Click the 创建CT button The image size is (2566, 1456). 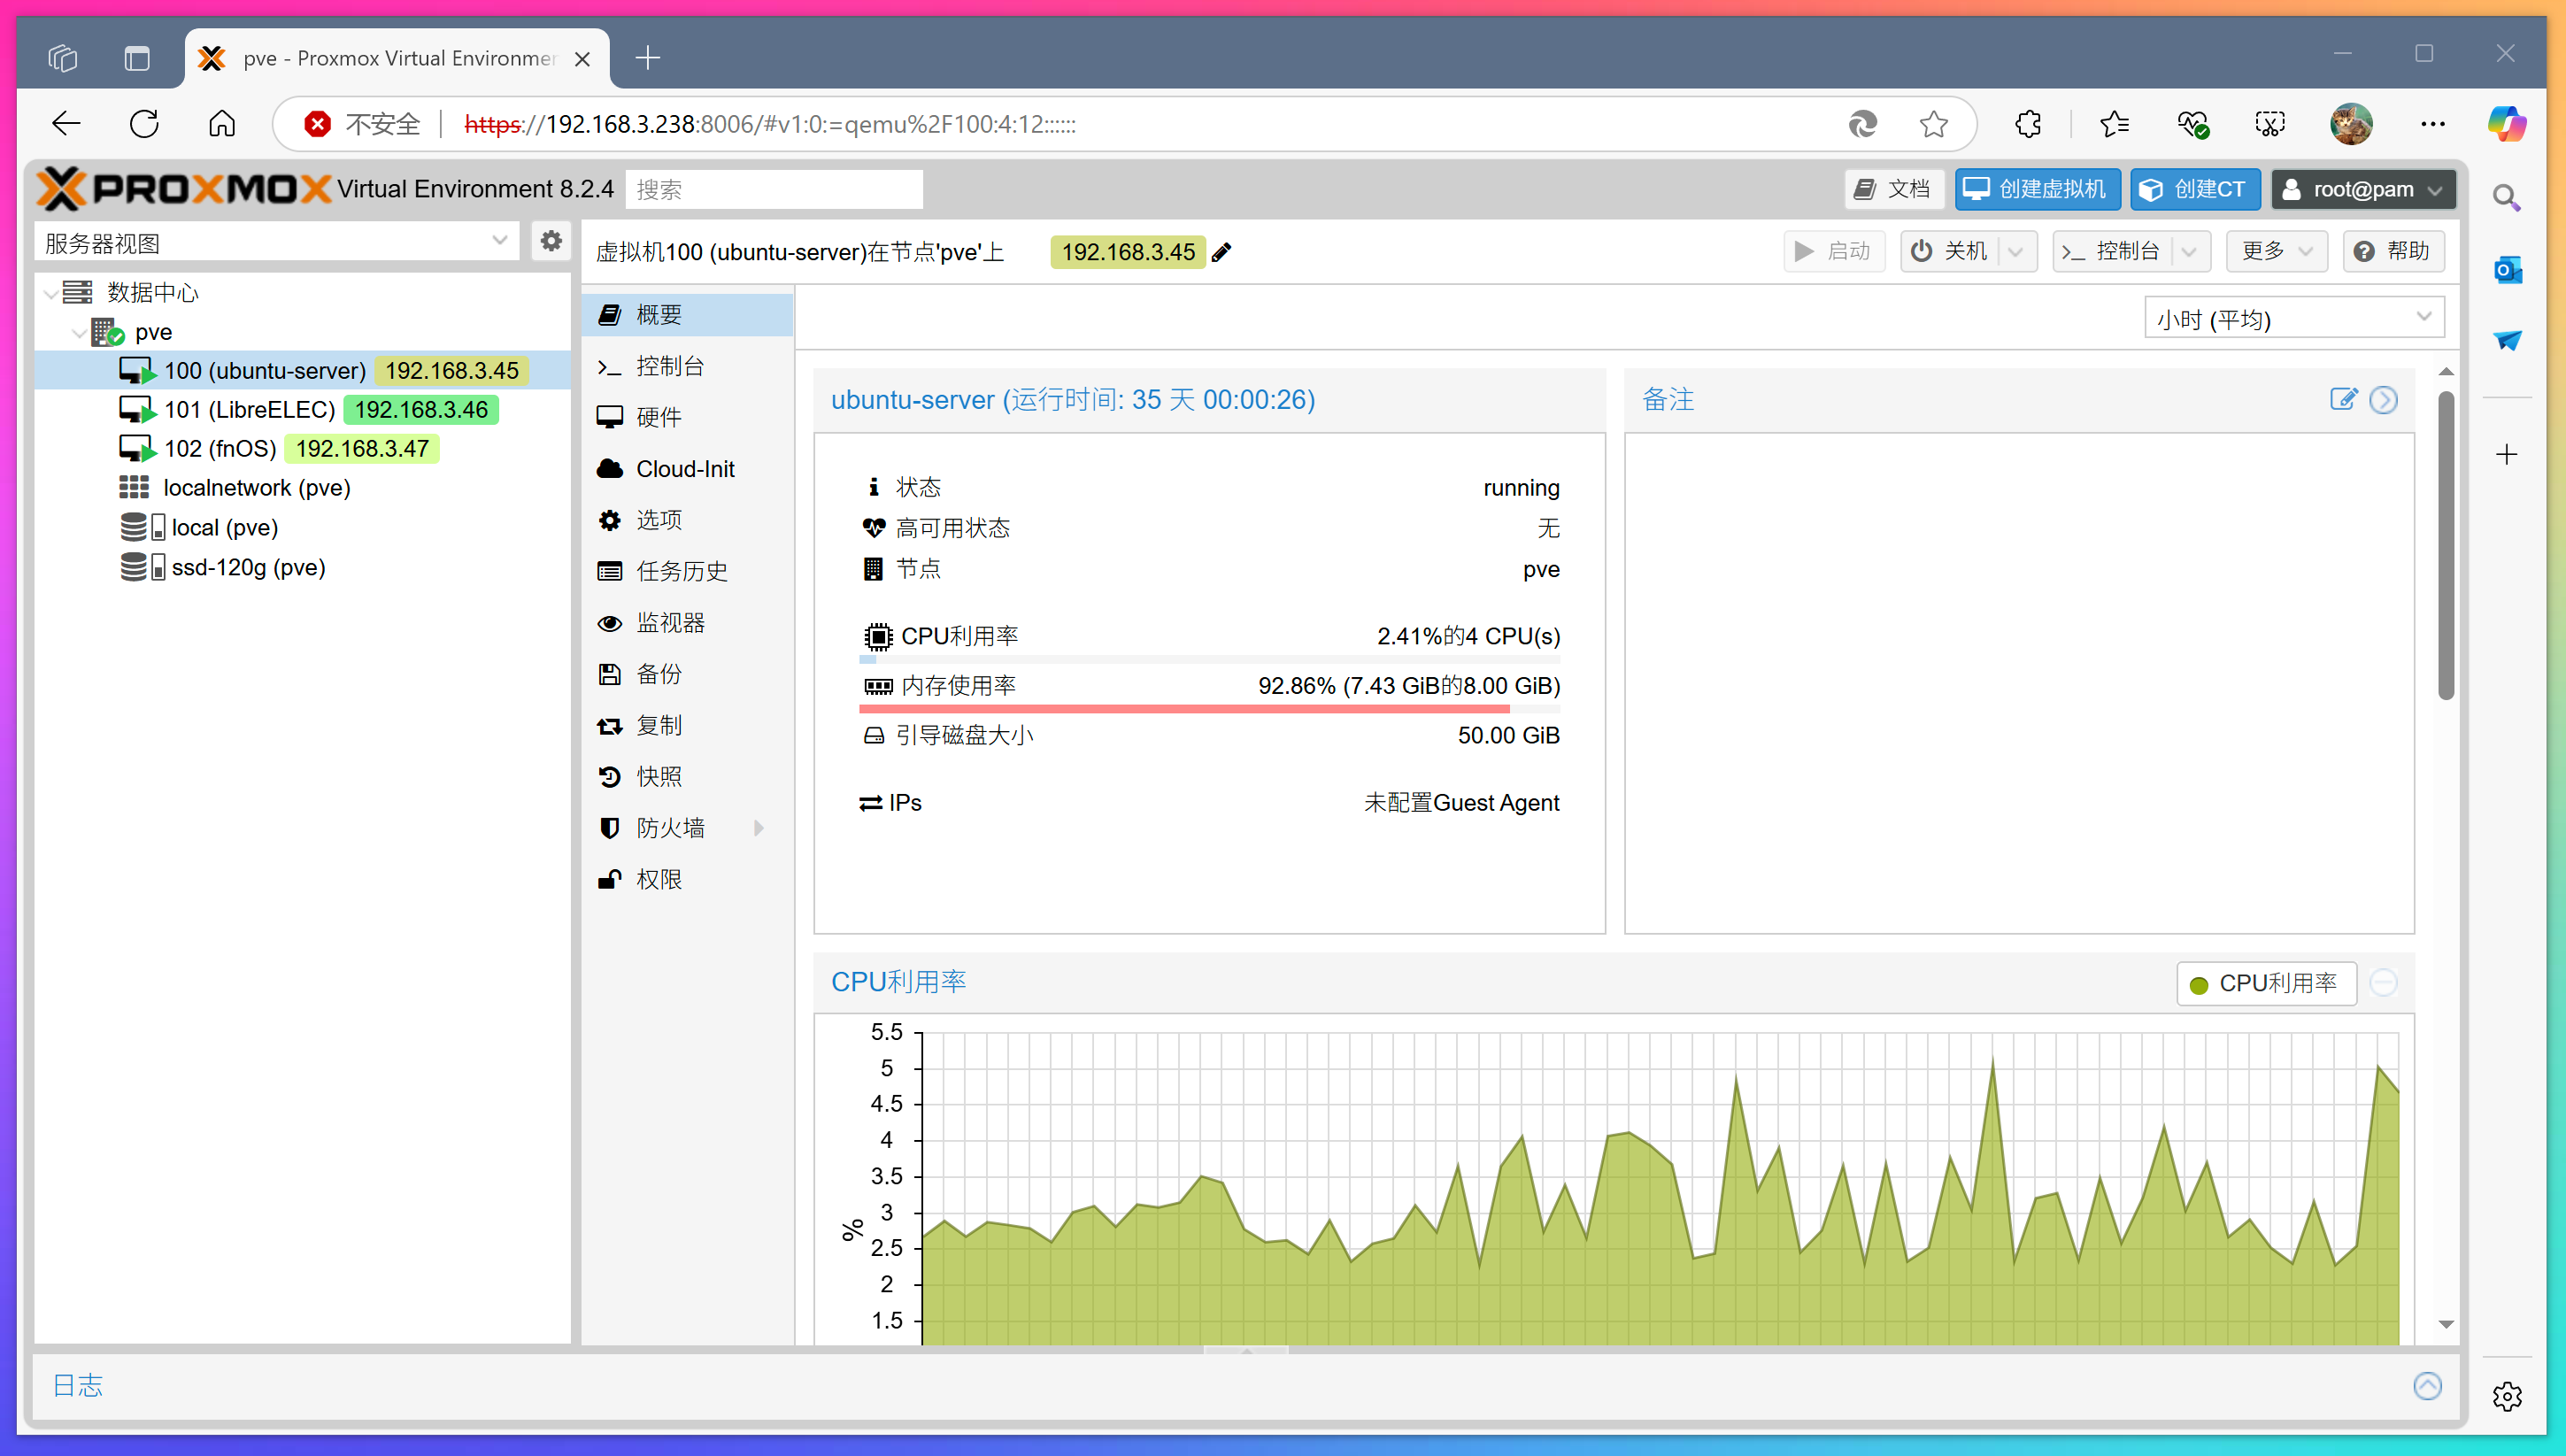pyautogui.click(x=2194, y=189)
